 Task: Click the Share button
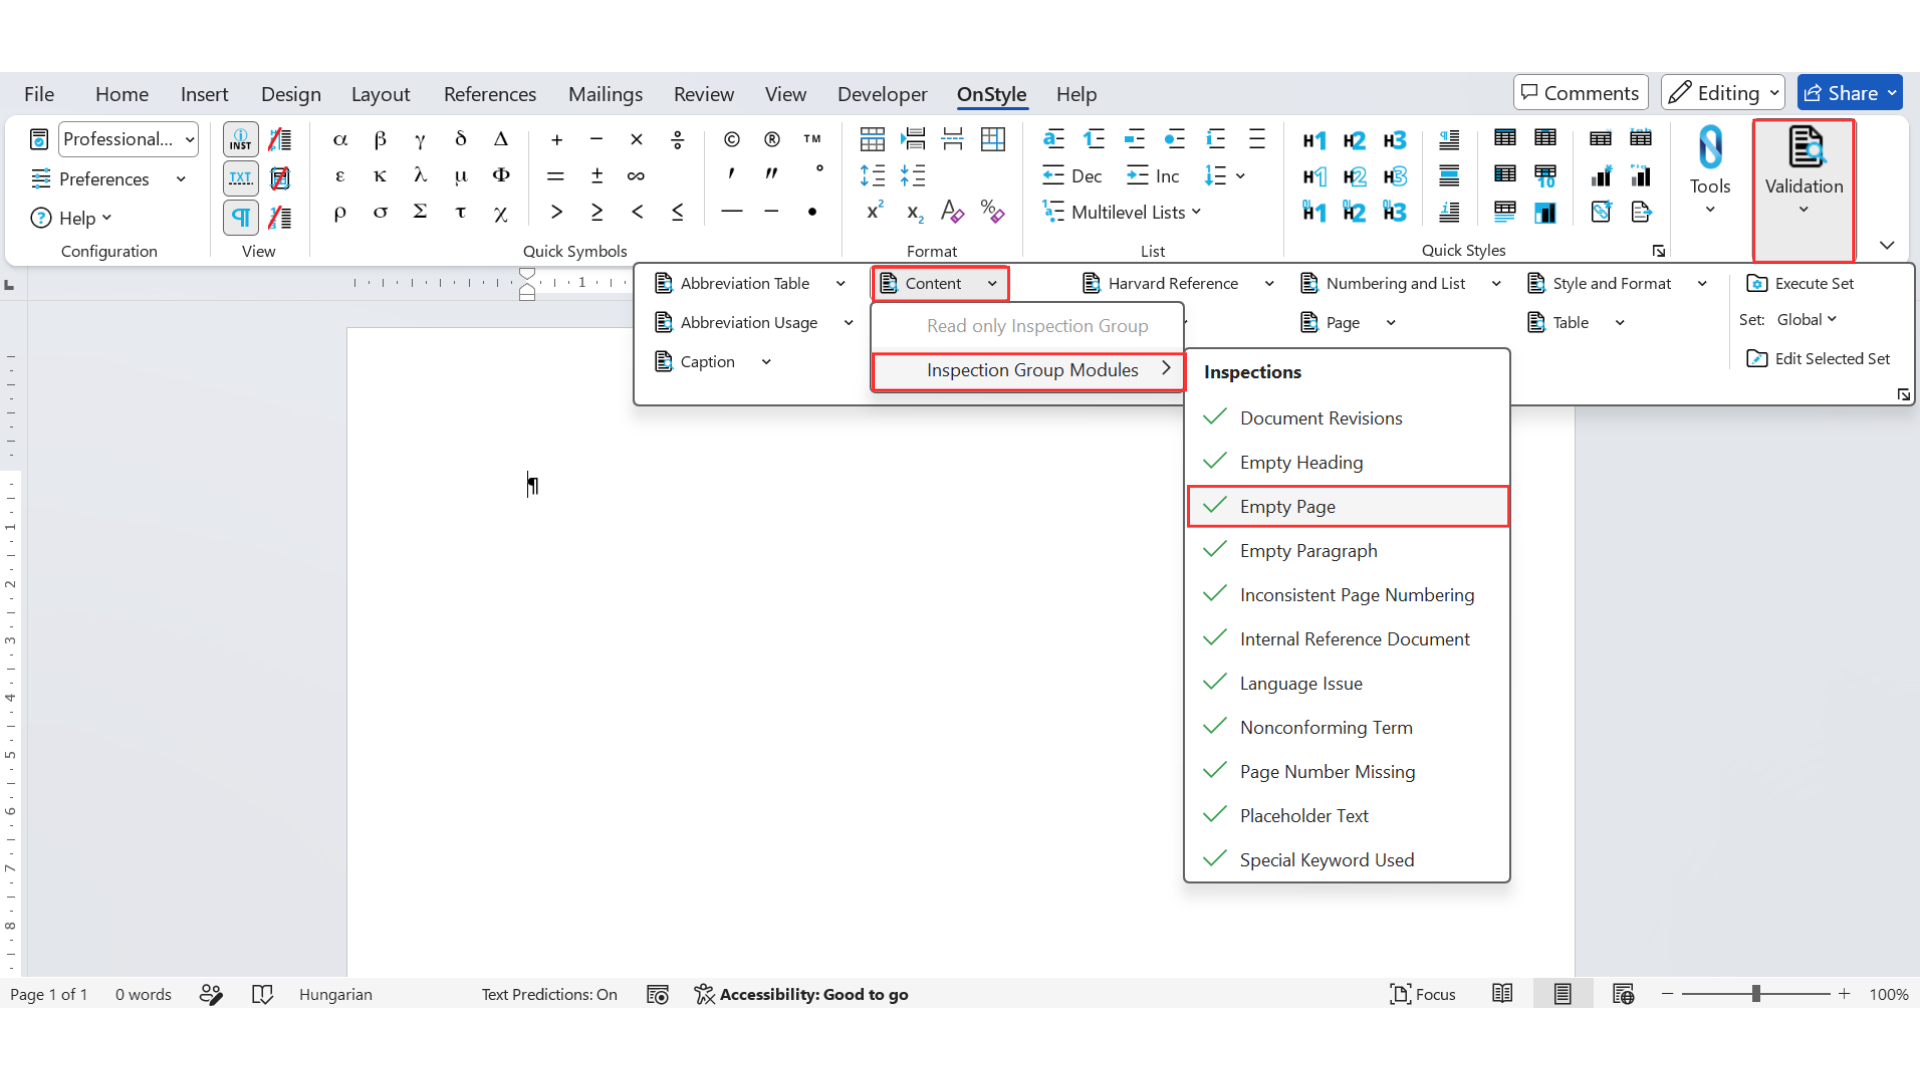click(1850, 93)
